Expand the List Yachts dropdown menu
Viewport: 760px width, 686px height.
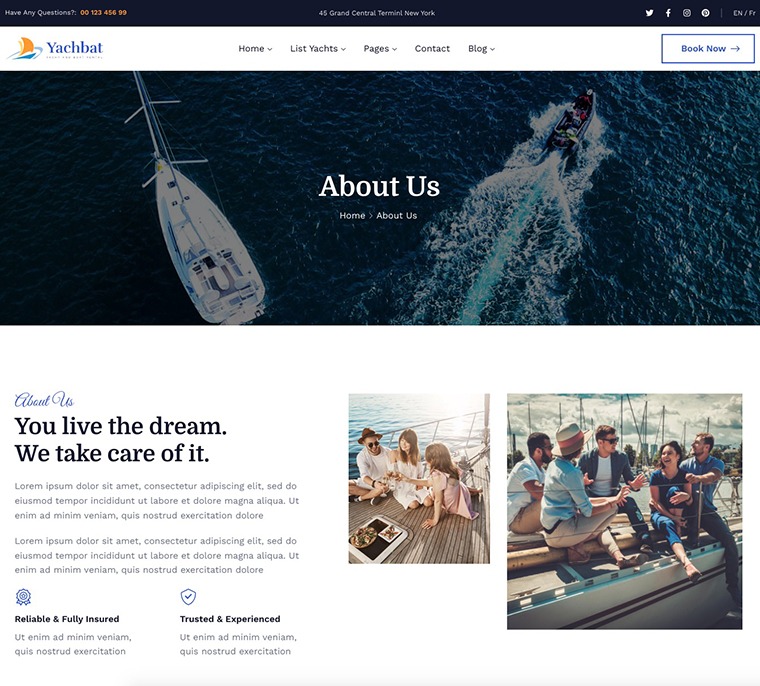click(318, 49)
